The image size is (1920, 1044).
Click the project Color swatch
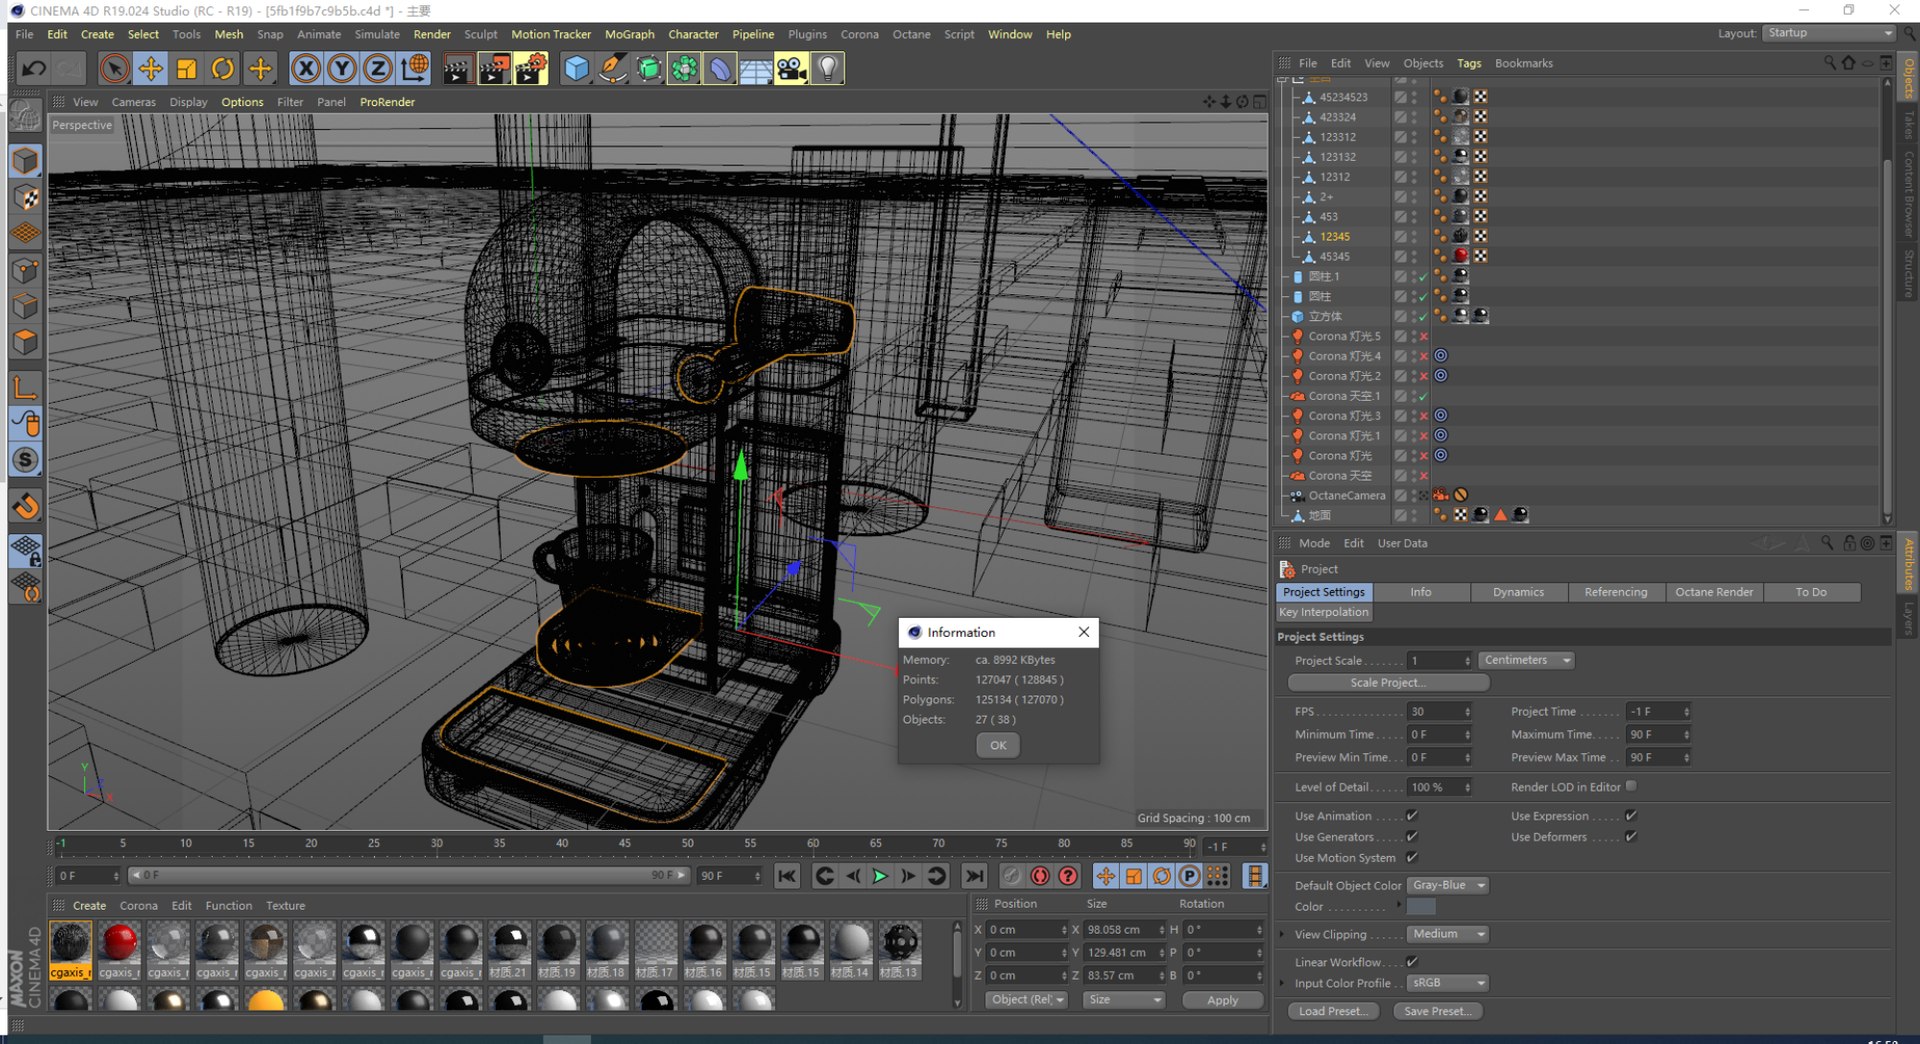[x=1421, y=907]
